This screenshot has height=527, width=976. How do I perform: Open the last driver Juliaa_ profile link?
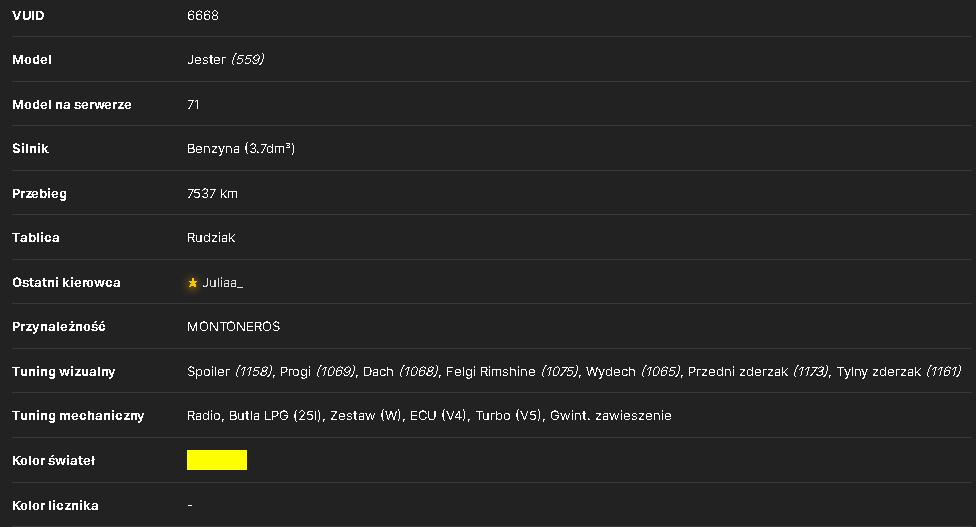click(x=222, y=282)
